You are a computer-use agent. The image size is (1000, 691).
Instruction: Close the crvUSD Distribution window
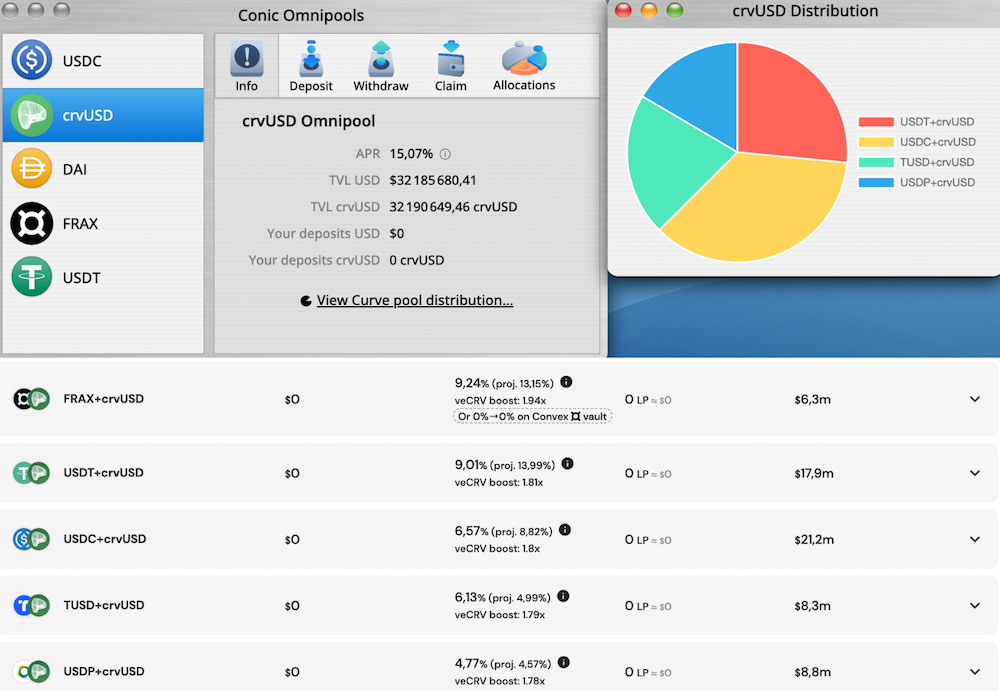623,10
